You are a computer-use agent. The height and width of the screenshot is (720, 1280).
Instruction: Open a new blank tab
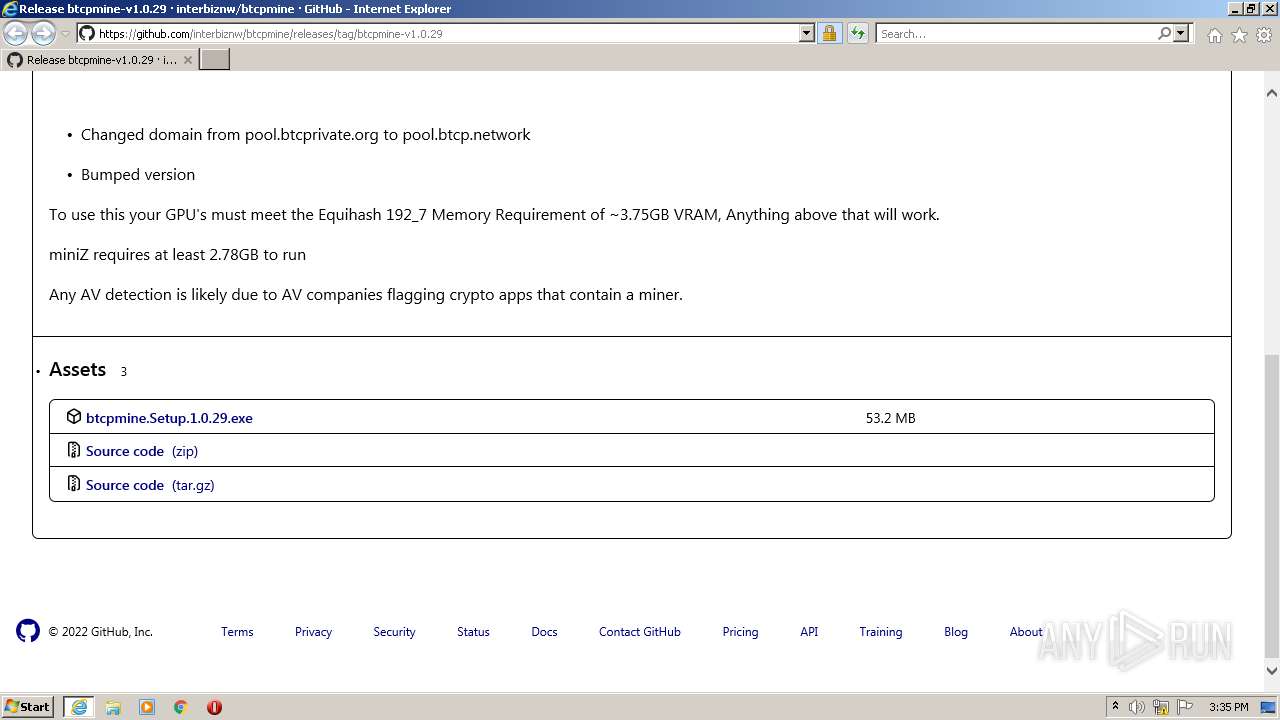(x=215, y=60)
